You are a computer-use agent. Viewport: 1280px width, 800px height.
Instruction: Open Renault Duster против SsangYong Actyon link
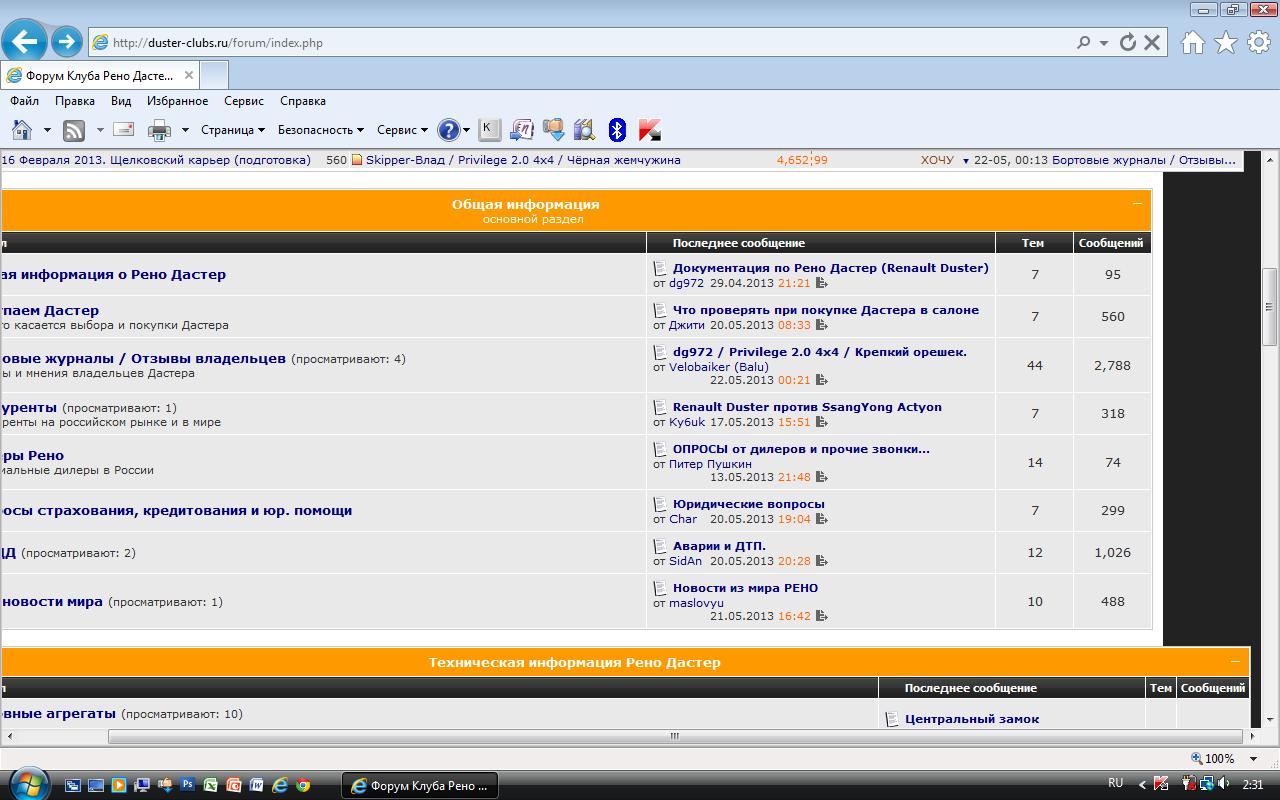(x=807, y=407)
